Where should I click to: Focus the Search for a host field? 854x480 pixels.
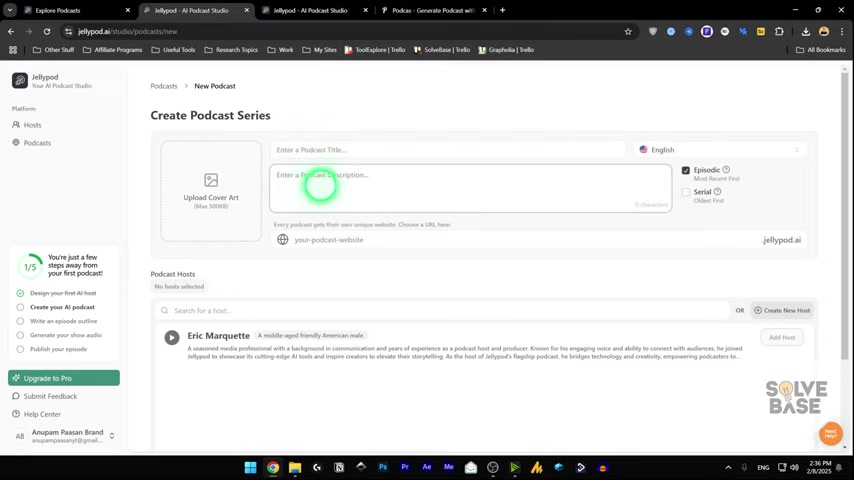[x=442, y=311]
